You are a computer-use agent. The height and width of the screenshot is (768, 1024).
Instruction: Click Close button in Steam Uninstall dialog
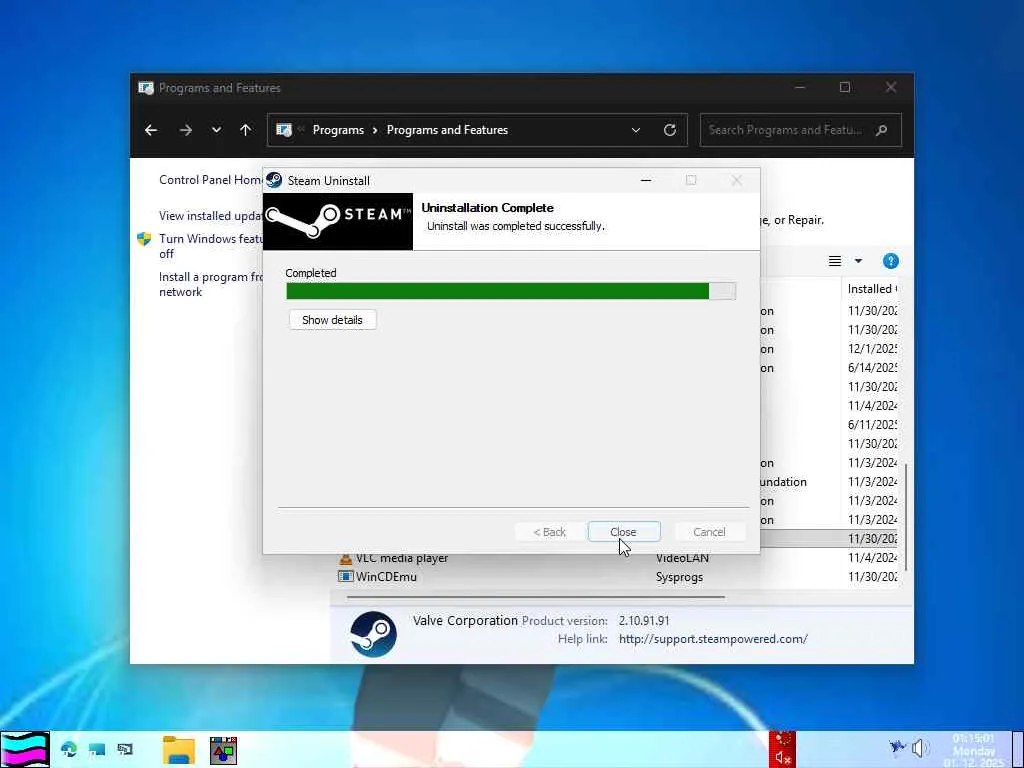click(x=624, y=532)
